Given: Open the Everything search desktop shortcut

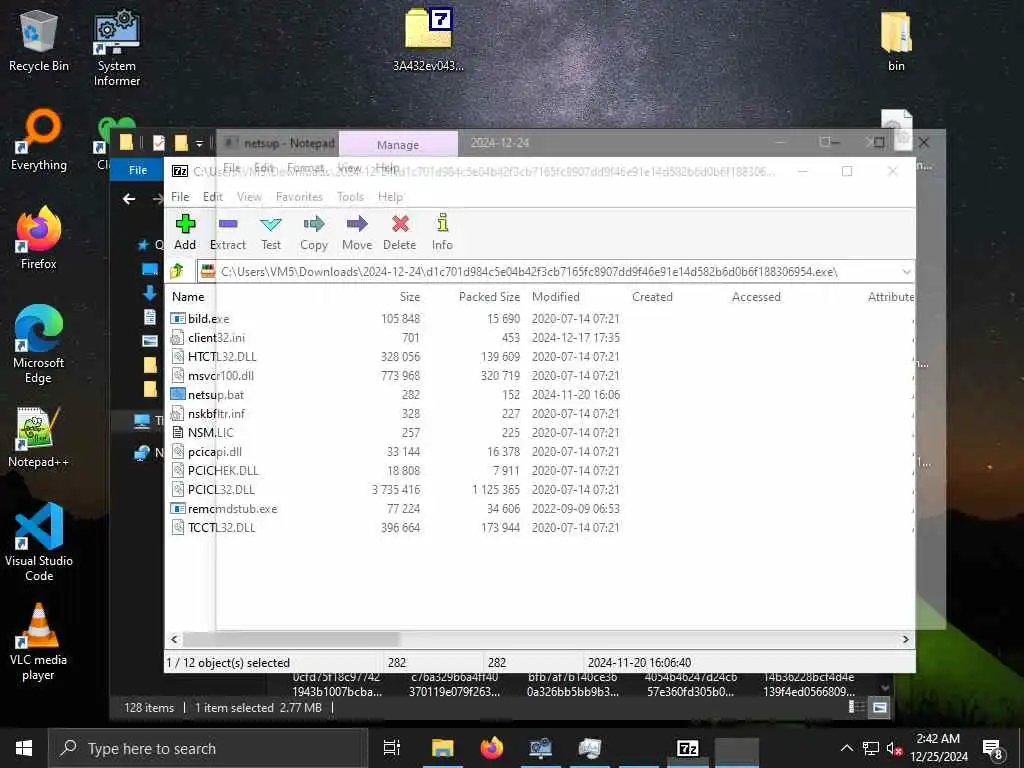Looking at the screenshot, I should (39, 140).
